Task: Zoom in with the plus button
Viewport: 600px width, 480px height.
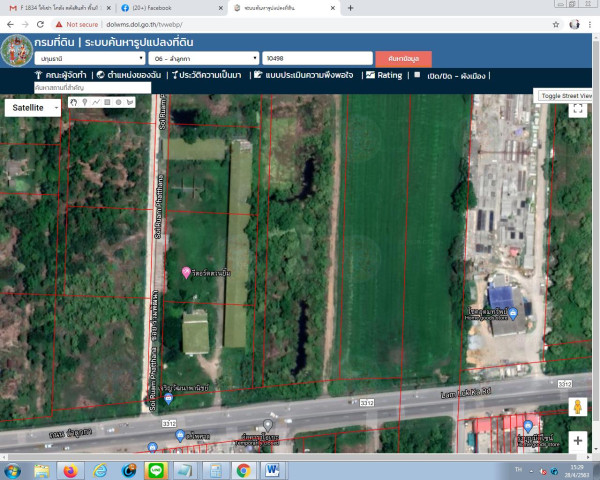Action: point(578,440)
